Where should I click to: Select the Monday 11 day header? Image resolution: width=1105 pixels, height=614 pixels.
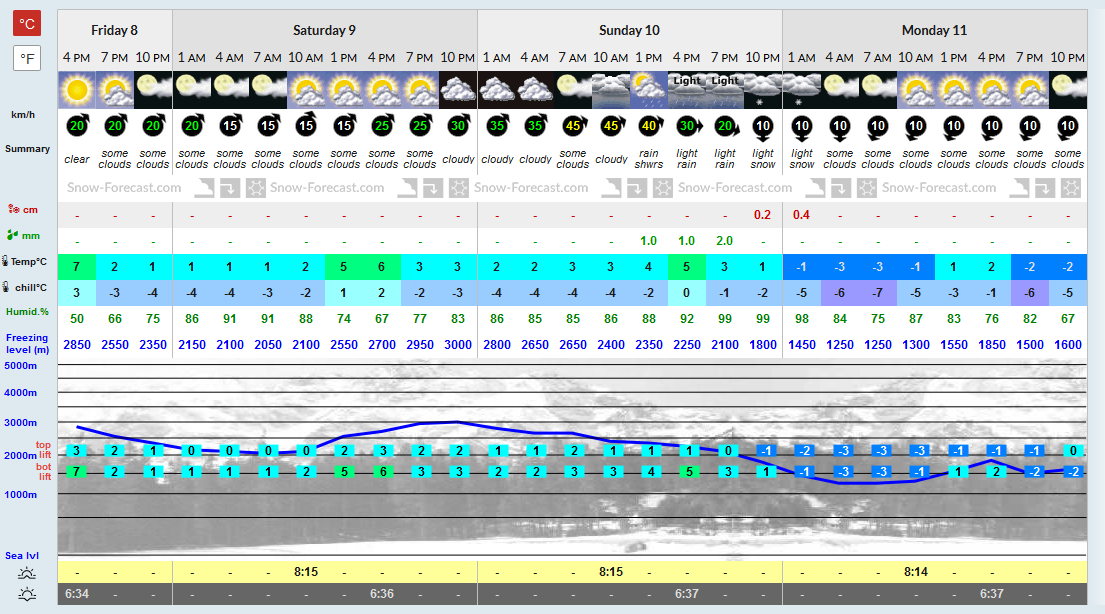pos(934,30)
